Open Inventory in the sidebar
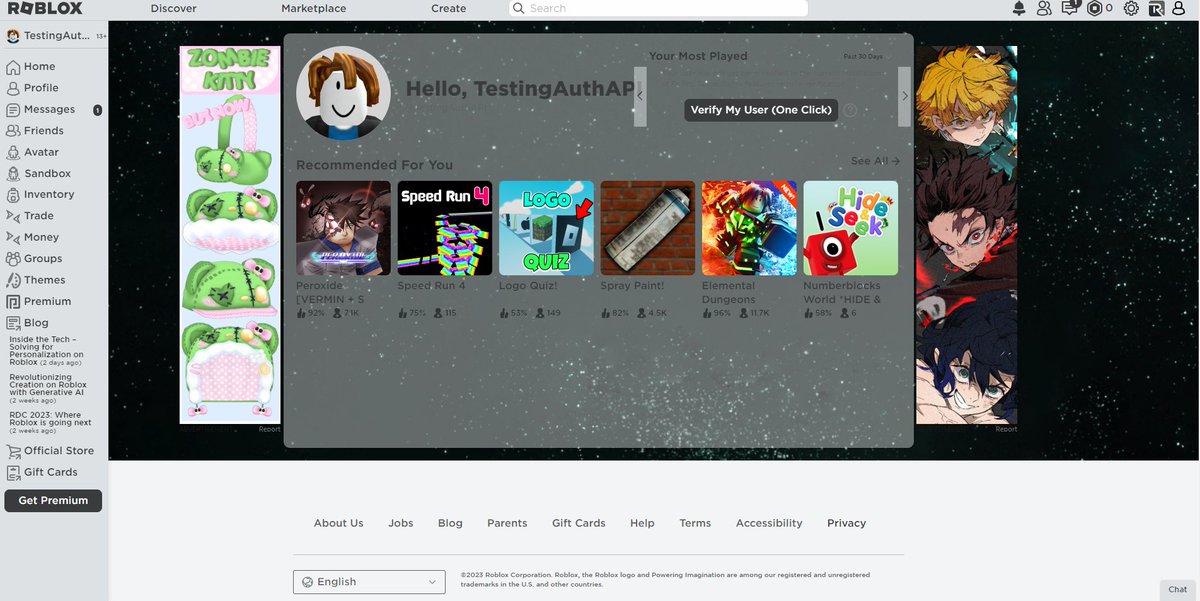The height and width of the screenshot is (601, 1200). (40, 195)
